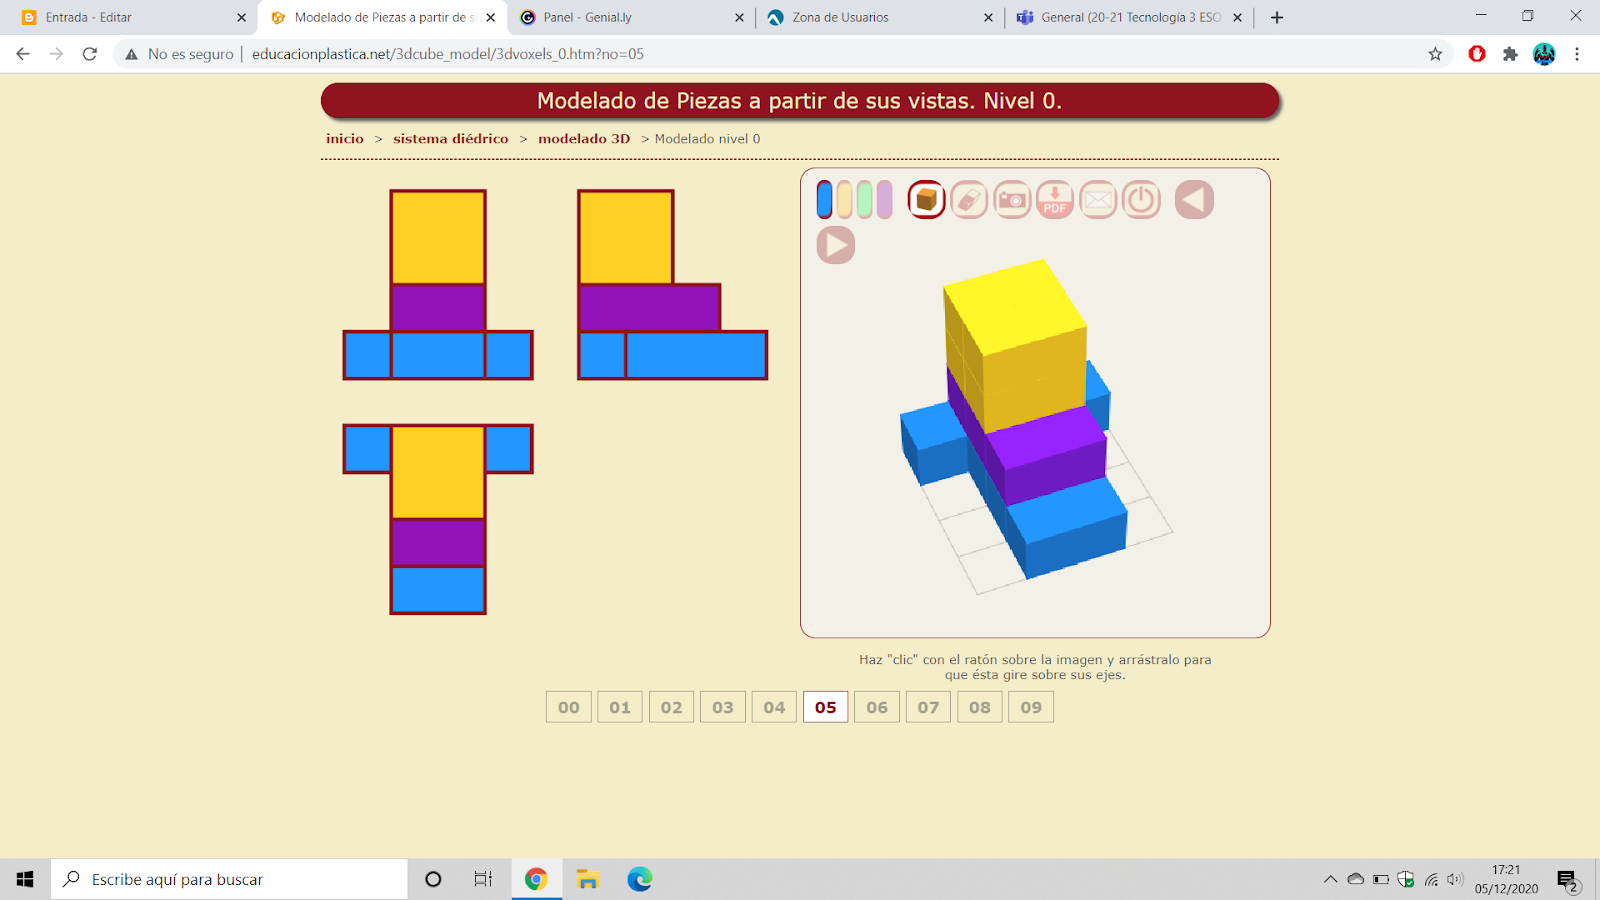Open the network Wi-Fi icon

pos(1431,879)
